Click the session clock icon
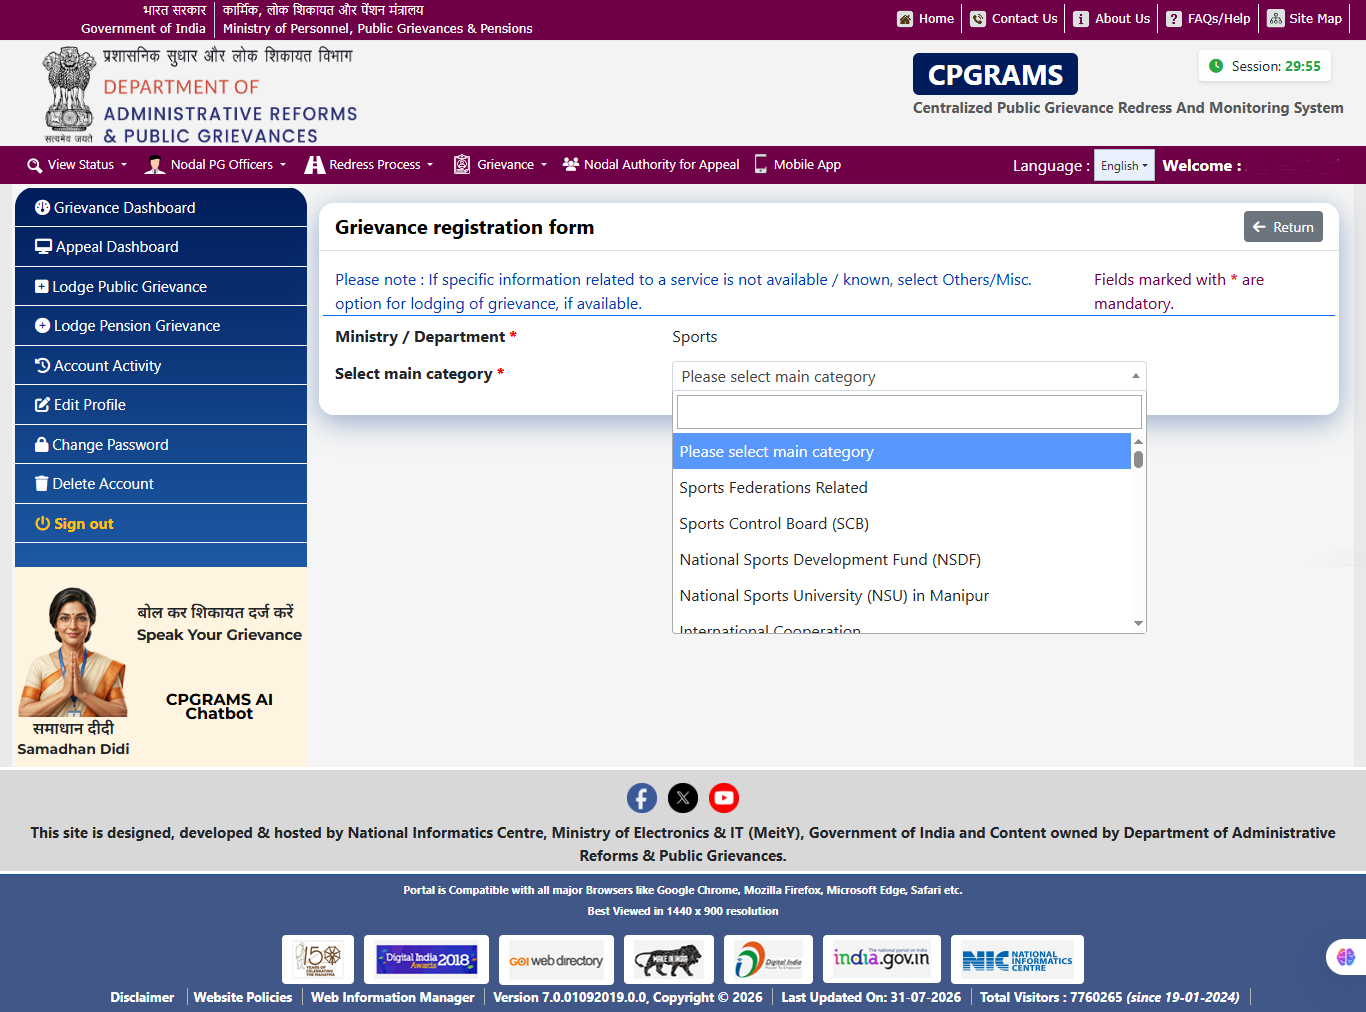The image size is (1366, 1012). coord(1216,66)
